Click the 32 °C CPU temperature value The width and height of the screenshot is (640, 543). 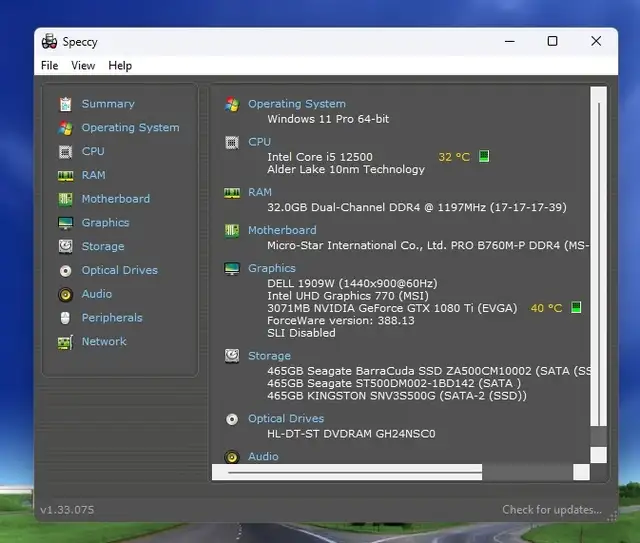pos(454,157)
